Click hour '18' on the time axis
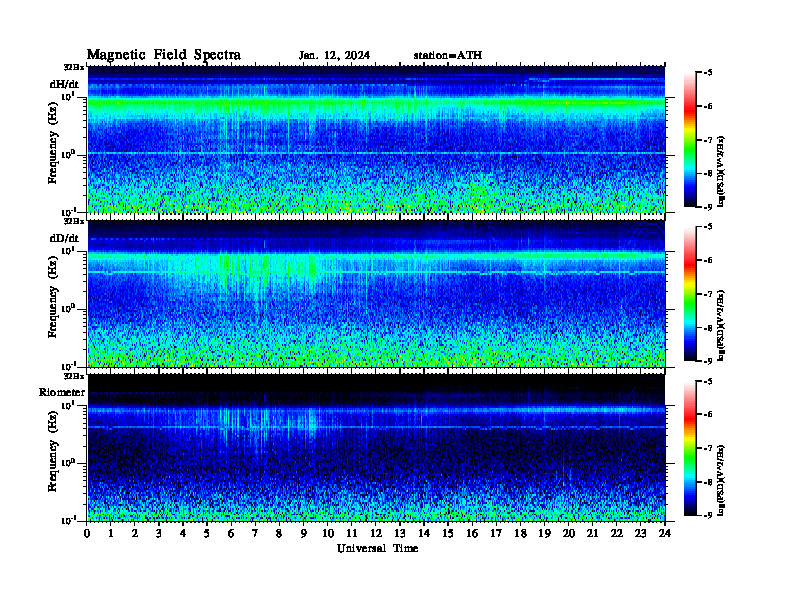This screenshot has width=792, height=612. point(520,534)
